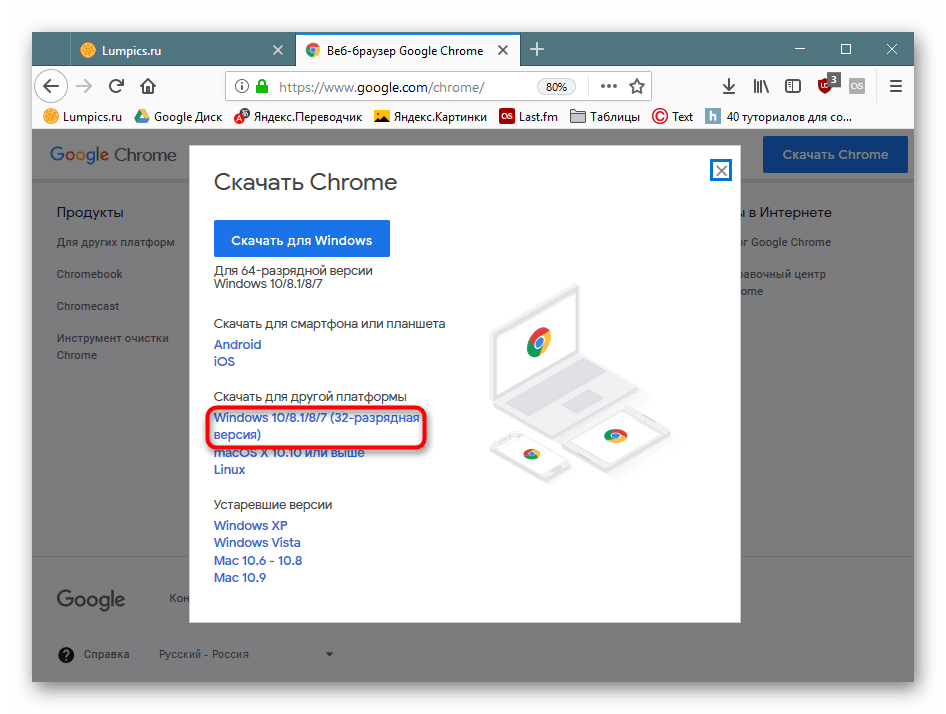
Task: Open the Mac 10.9 link
Action: tap(240, 577)
